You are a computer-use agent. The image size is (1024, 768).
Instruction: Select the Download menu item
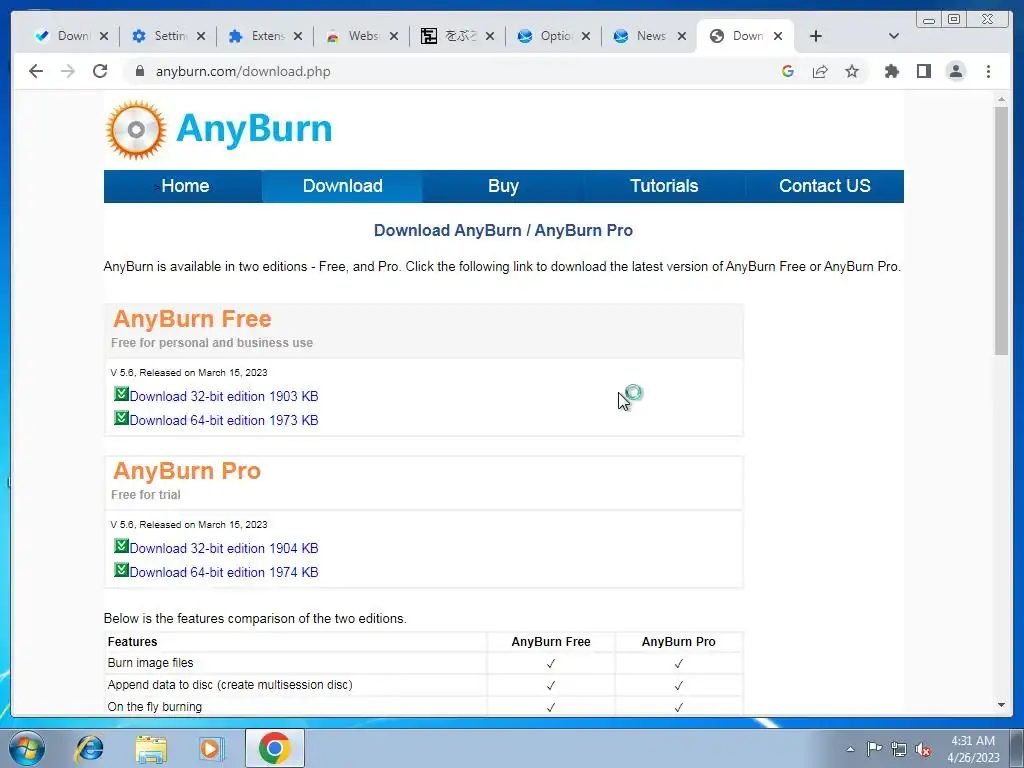(x=343, y=186)
